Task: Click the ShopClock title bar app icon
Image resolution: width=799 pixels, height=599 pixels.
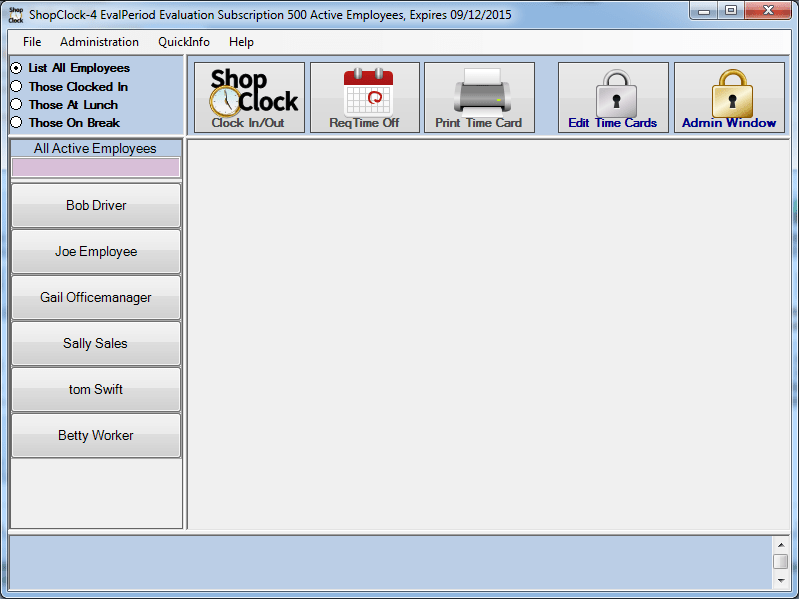Action: (x=16, y=15)
